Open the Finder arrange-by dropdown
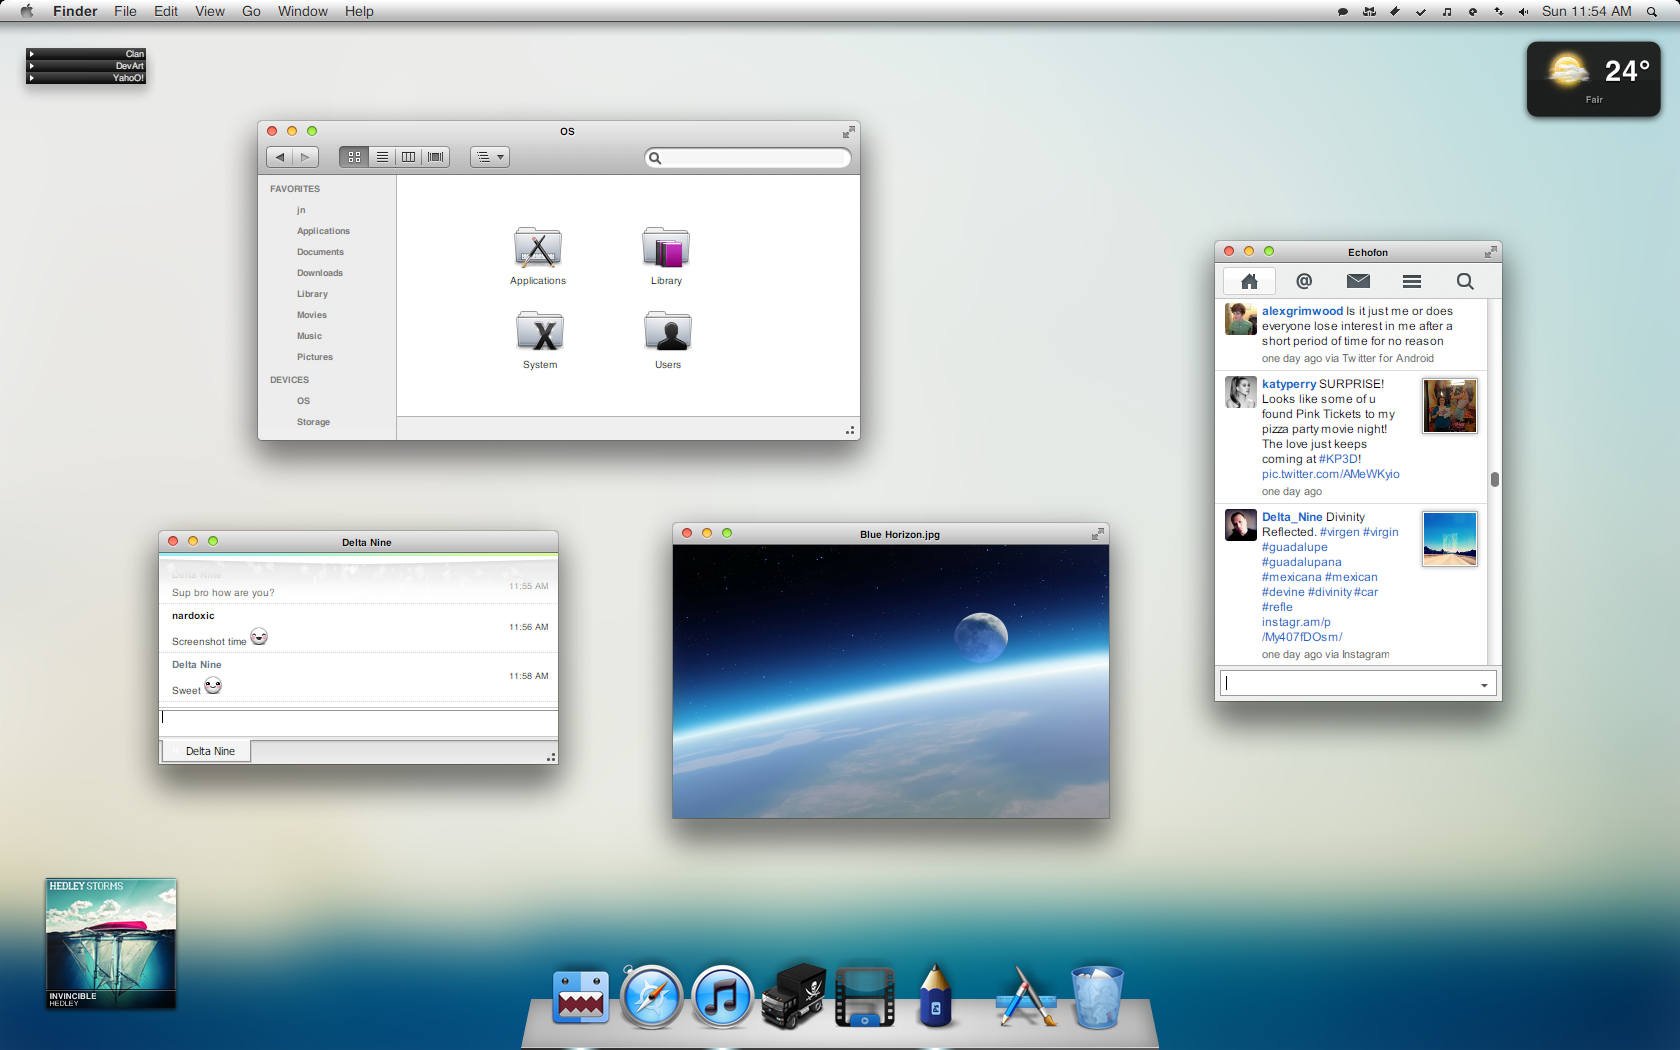 coord(490,157)
